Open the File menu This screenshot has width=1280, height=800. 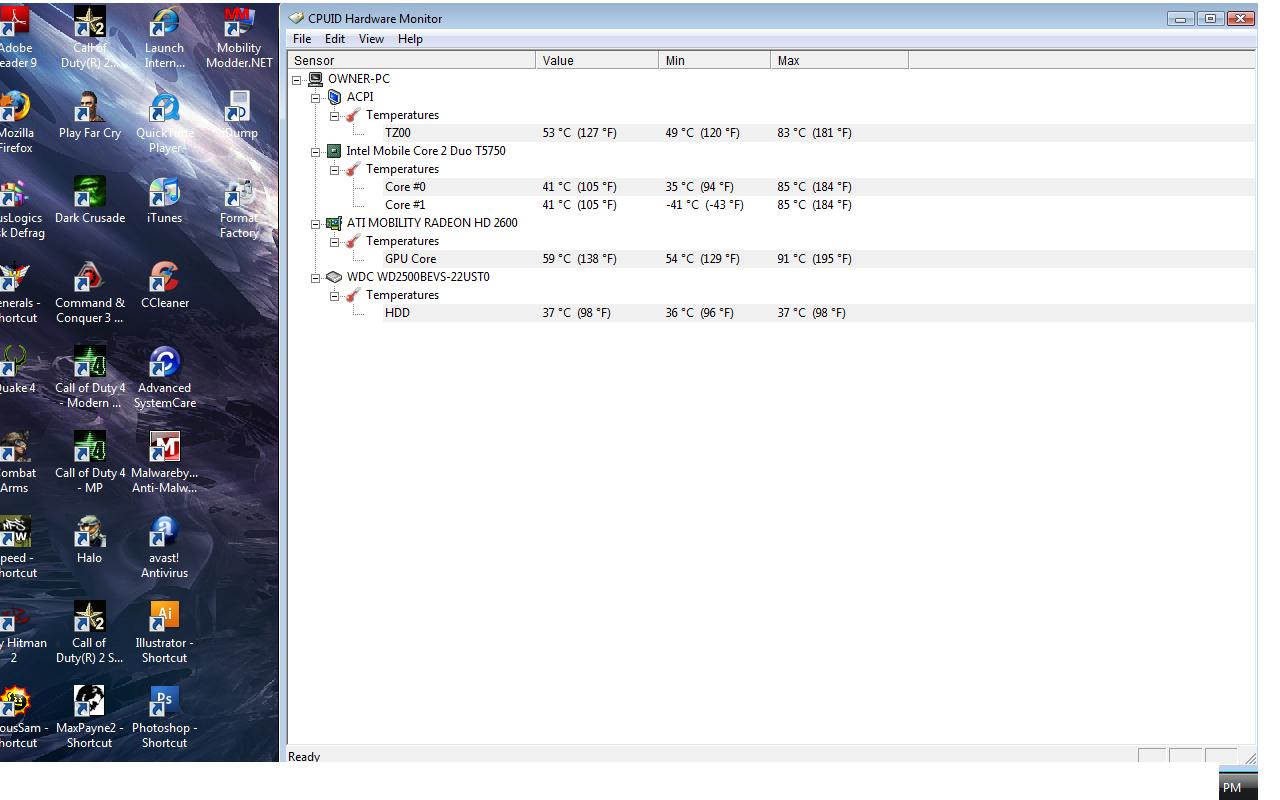[x=302, y=39]
